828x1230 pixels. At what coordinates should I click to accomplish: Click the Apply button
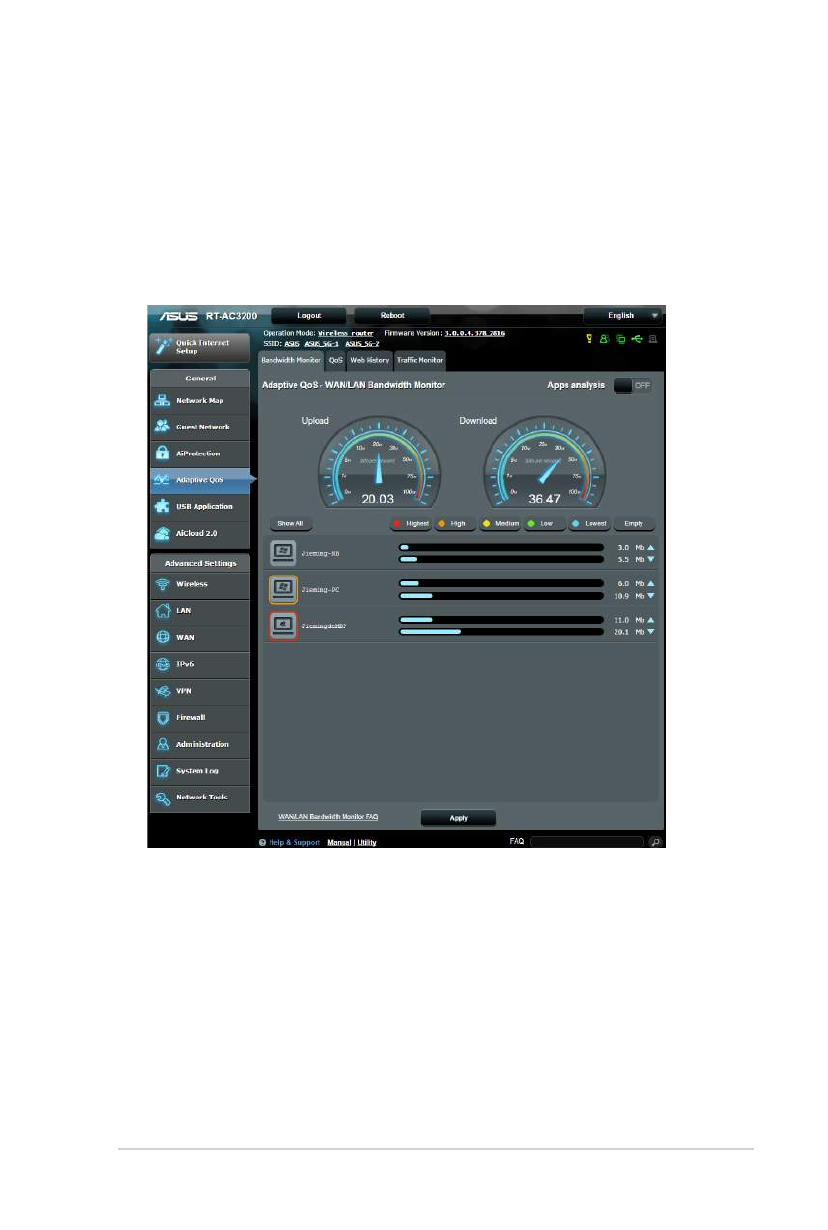(x=458, y=817)
